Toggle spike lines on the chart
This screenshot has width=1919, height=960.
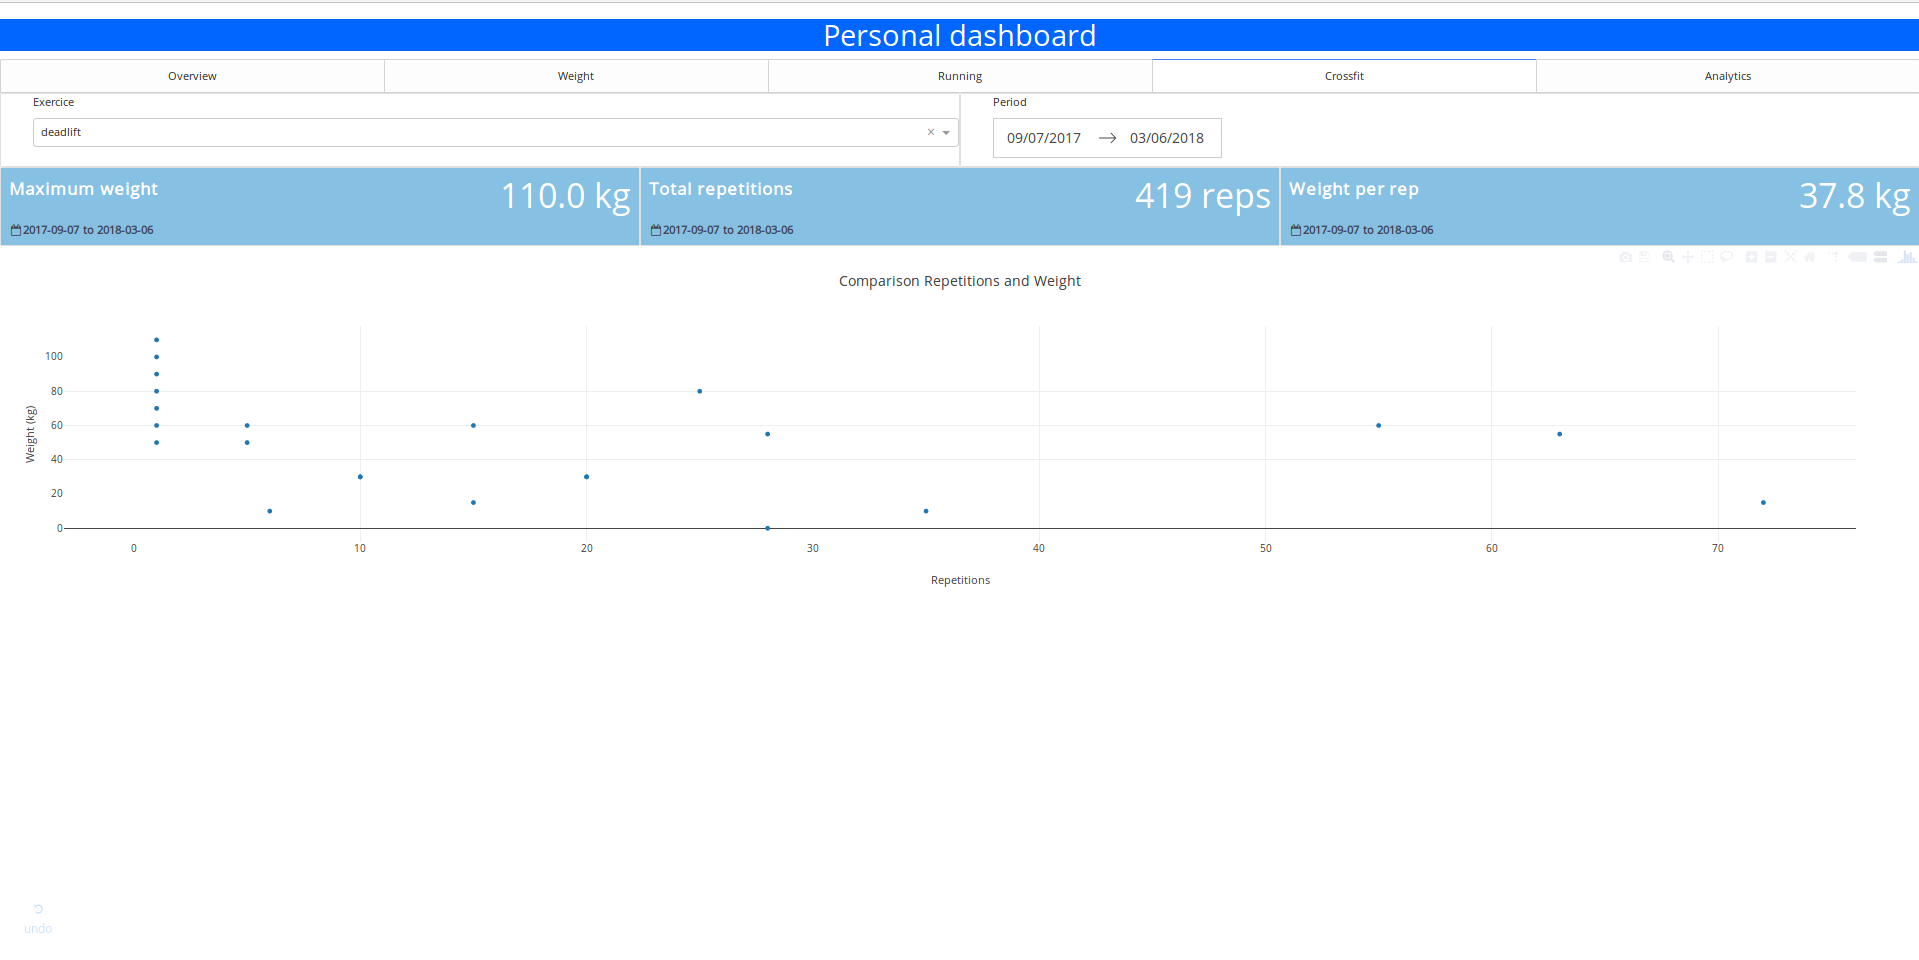coord(1833,257)
